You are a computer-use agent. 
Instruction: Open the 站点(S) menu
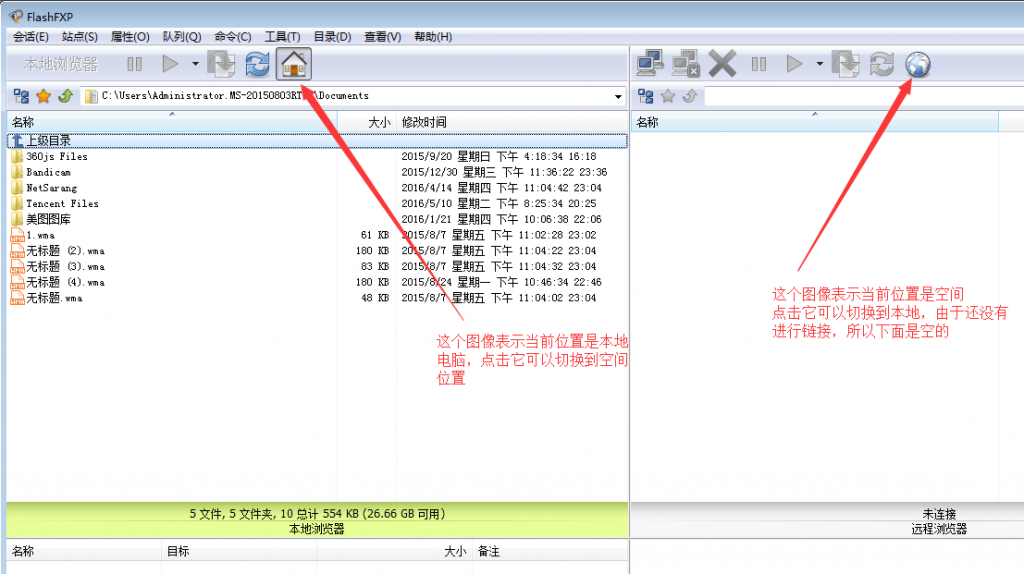(x=79, y=37)
